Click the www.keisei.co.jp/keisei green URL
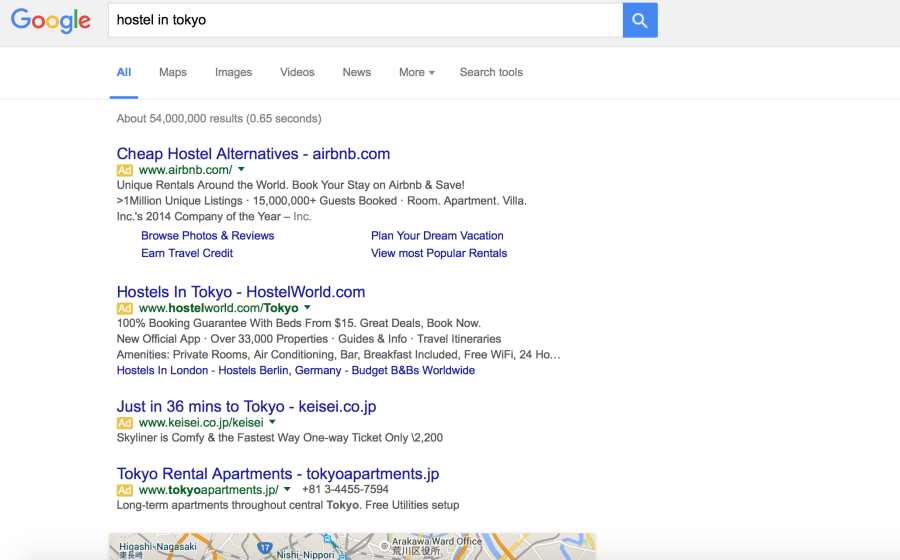 click(201, 423)
